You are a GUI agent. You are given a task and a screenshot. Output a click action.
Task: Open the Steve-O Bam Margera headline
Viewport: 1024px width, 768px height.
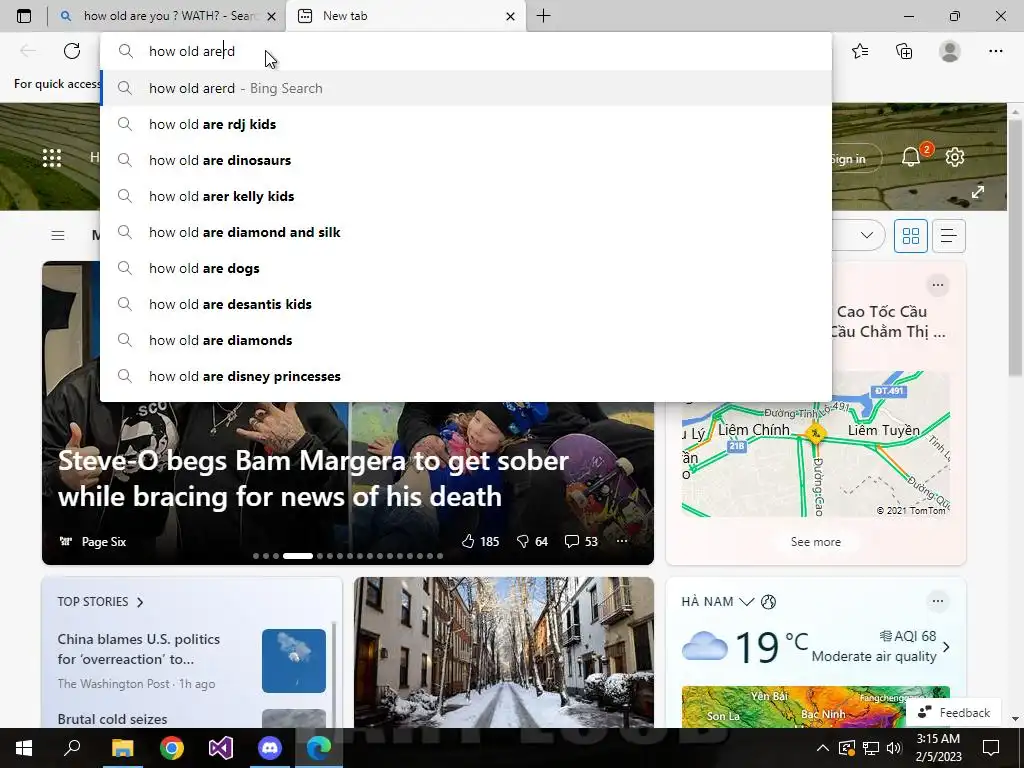(x=313, y=479)
